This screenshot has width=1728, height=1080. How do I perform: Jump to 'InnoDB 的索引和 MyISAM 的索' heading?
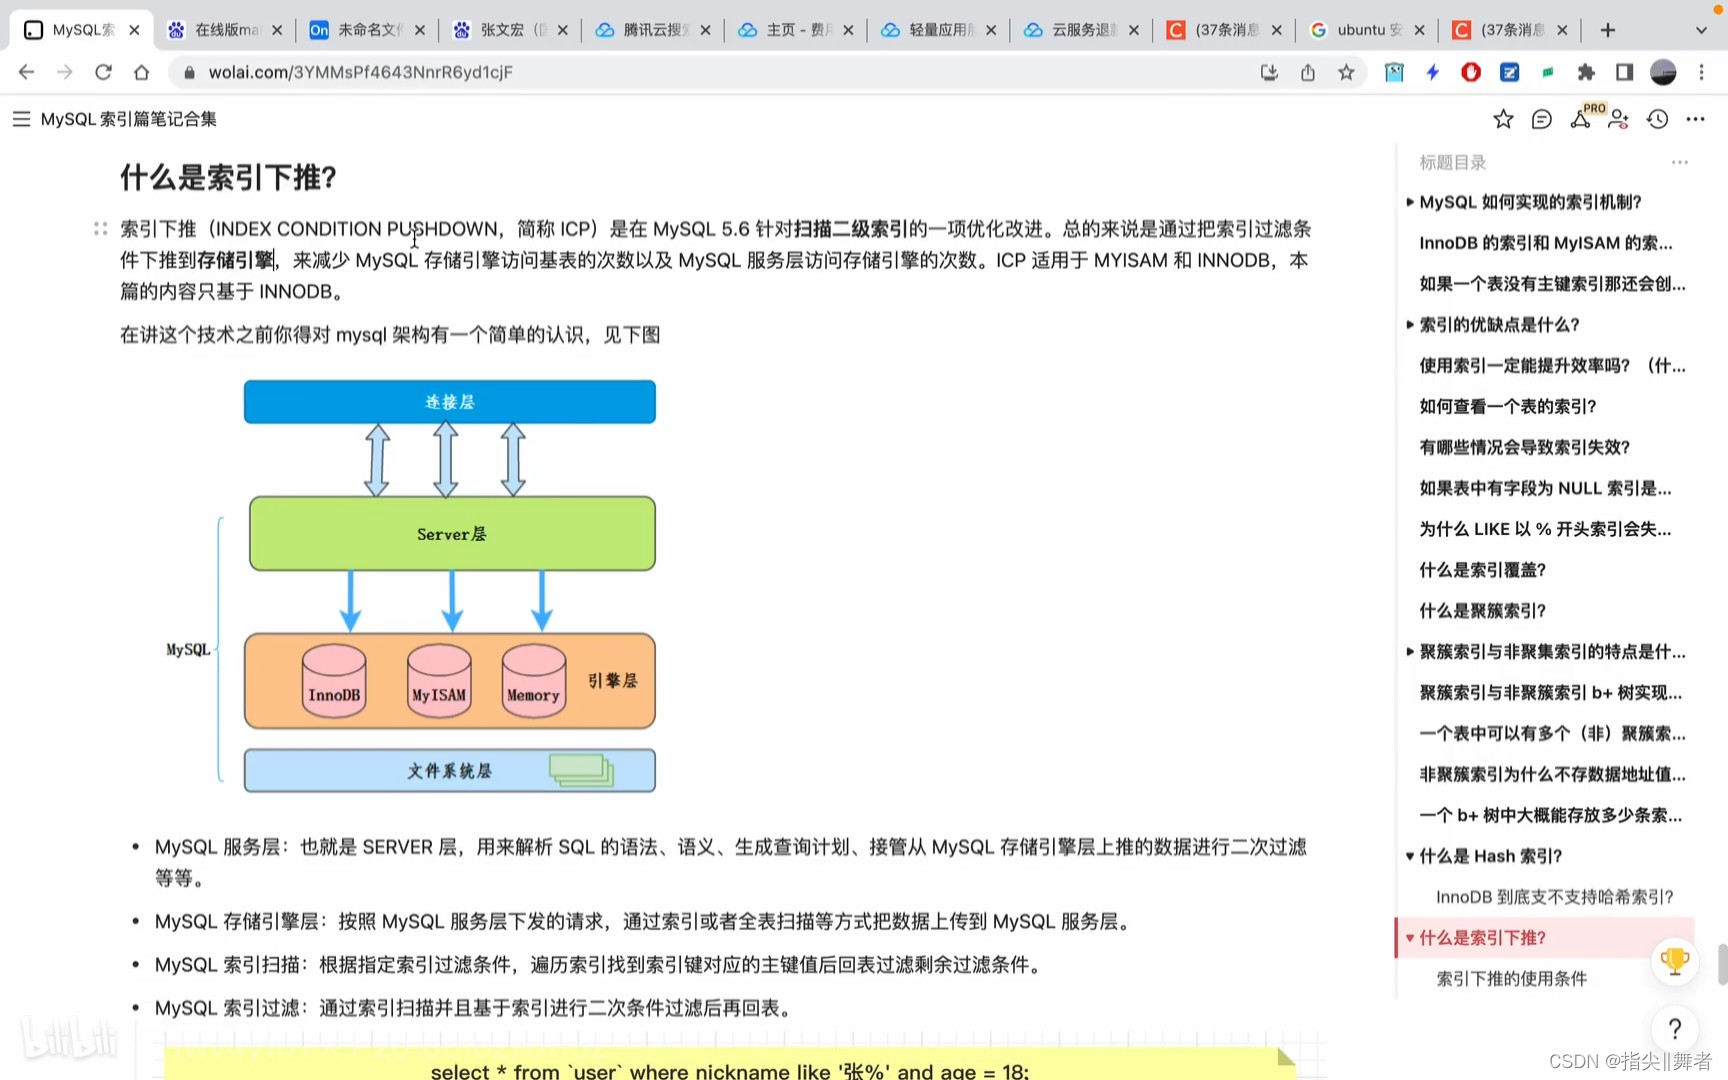[x=1546, y=243]
